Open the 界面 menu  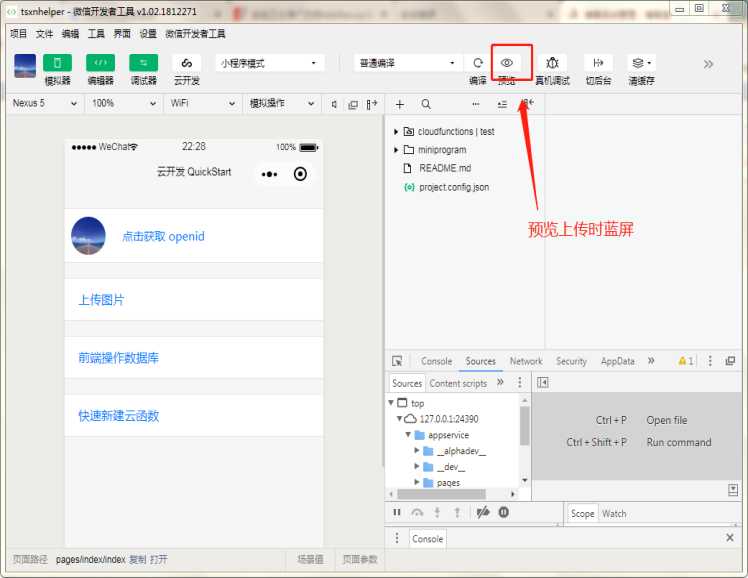click(122, 33)
